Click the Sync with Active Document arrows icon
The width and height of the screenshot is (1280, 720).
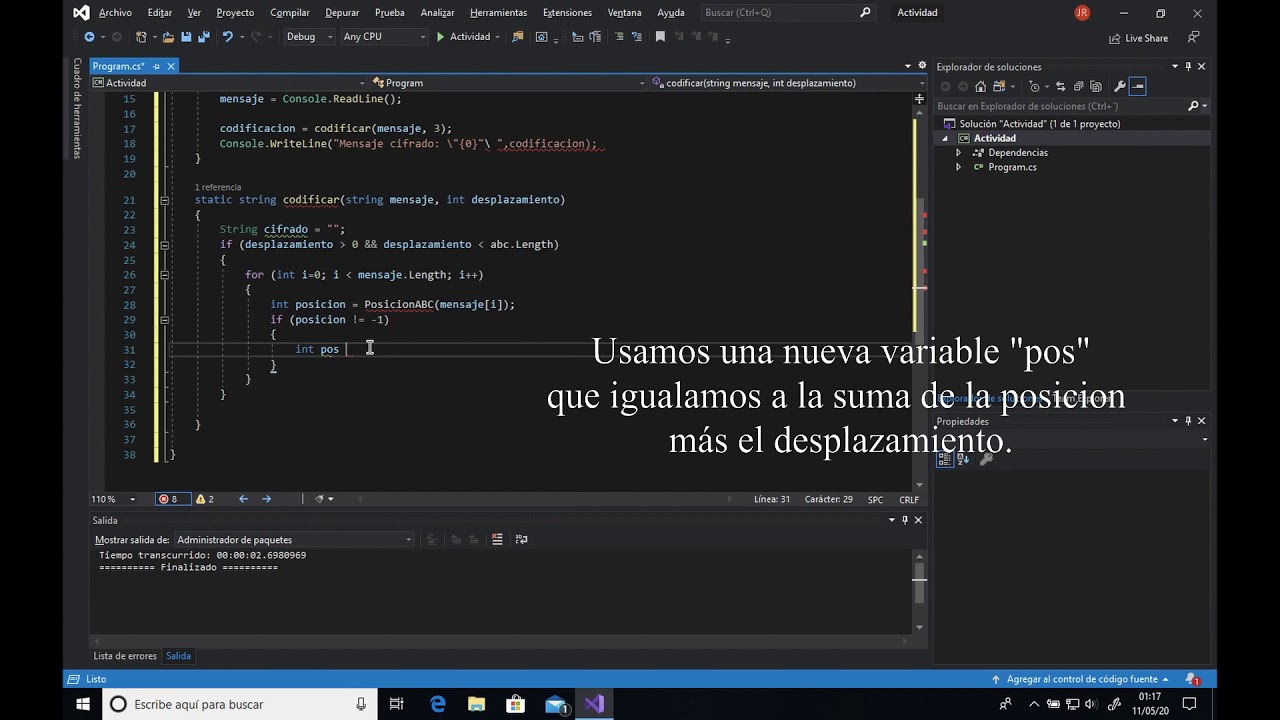click(1060, 86)
